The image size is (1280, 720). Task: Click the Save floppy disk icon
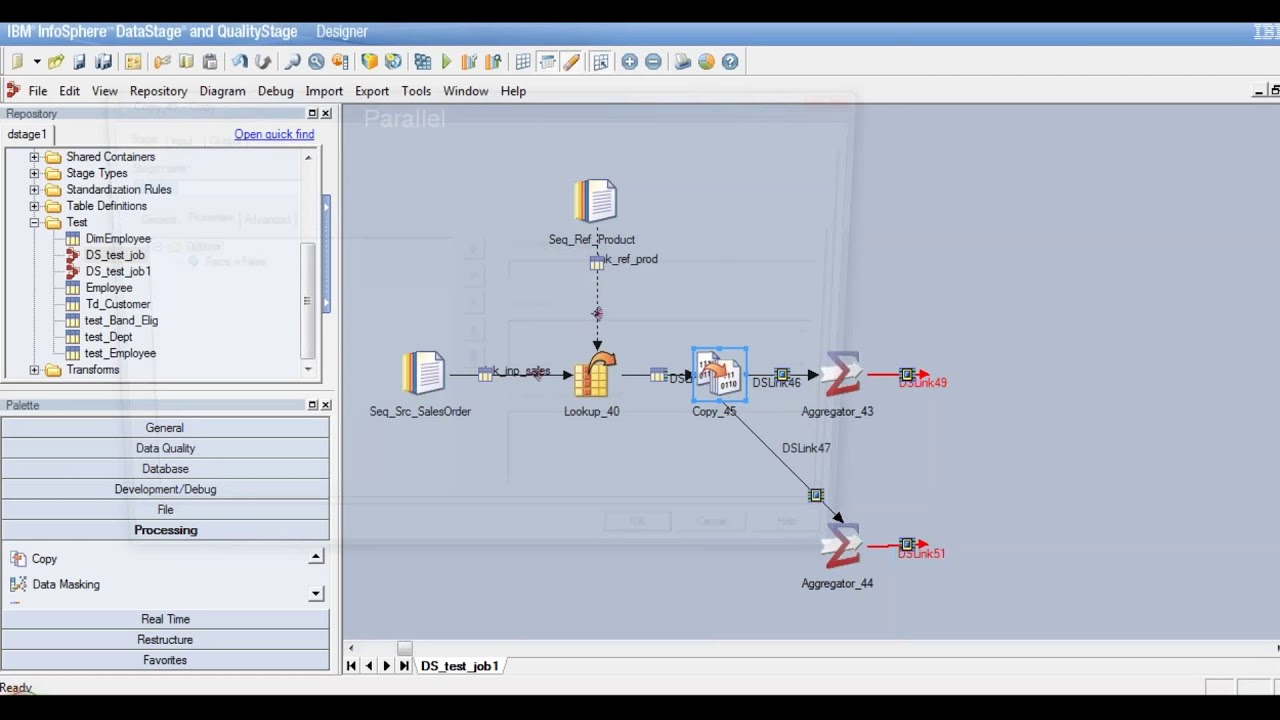[80, 62]
